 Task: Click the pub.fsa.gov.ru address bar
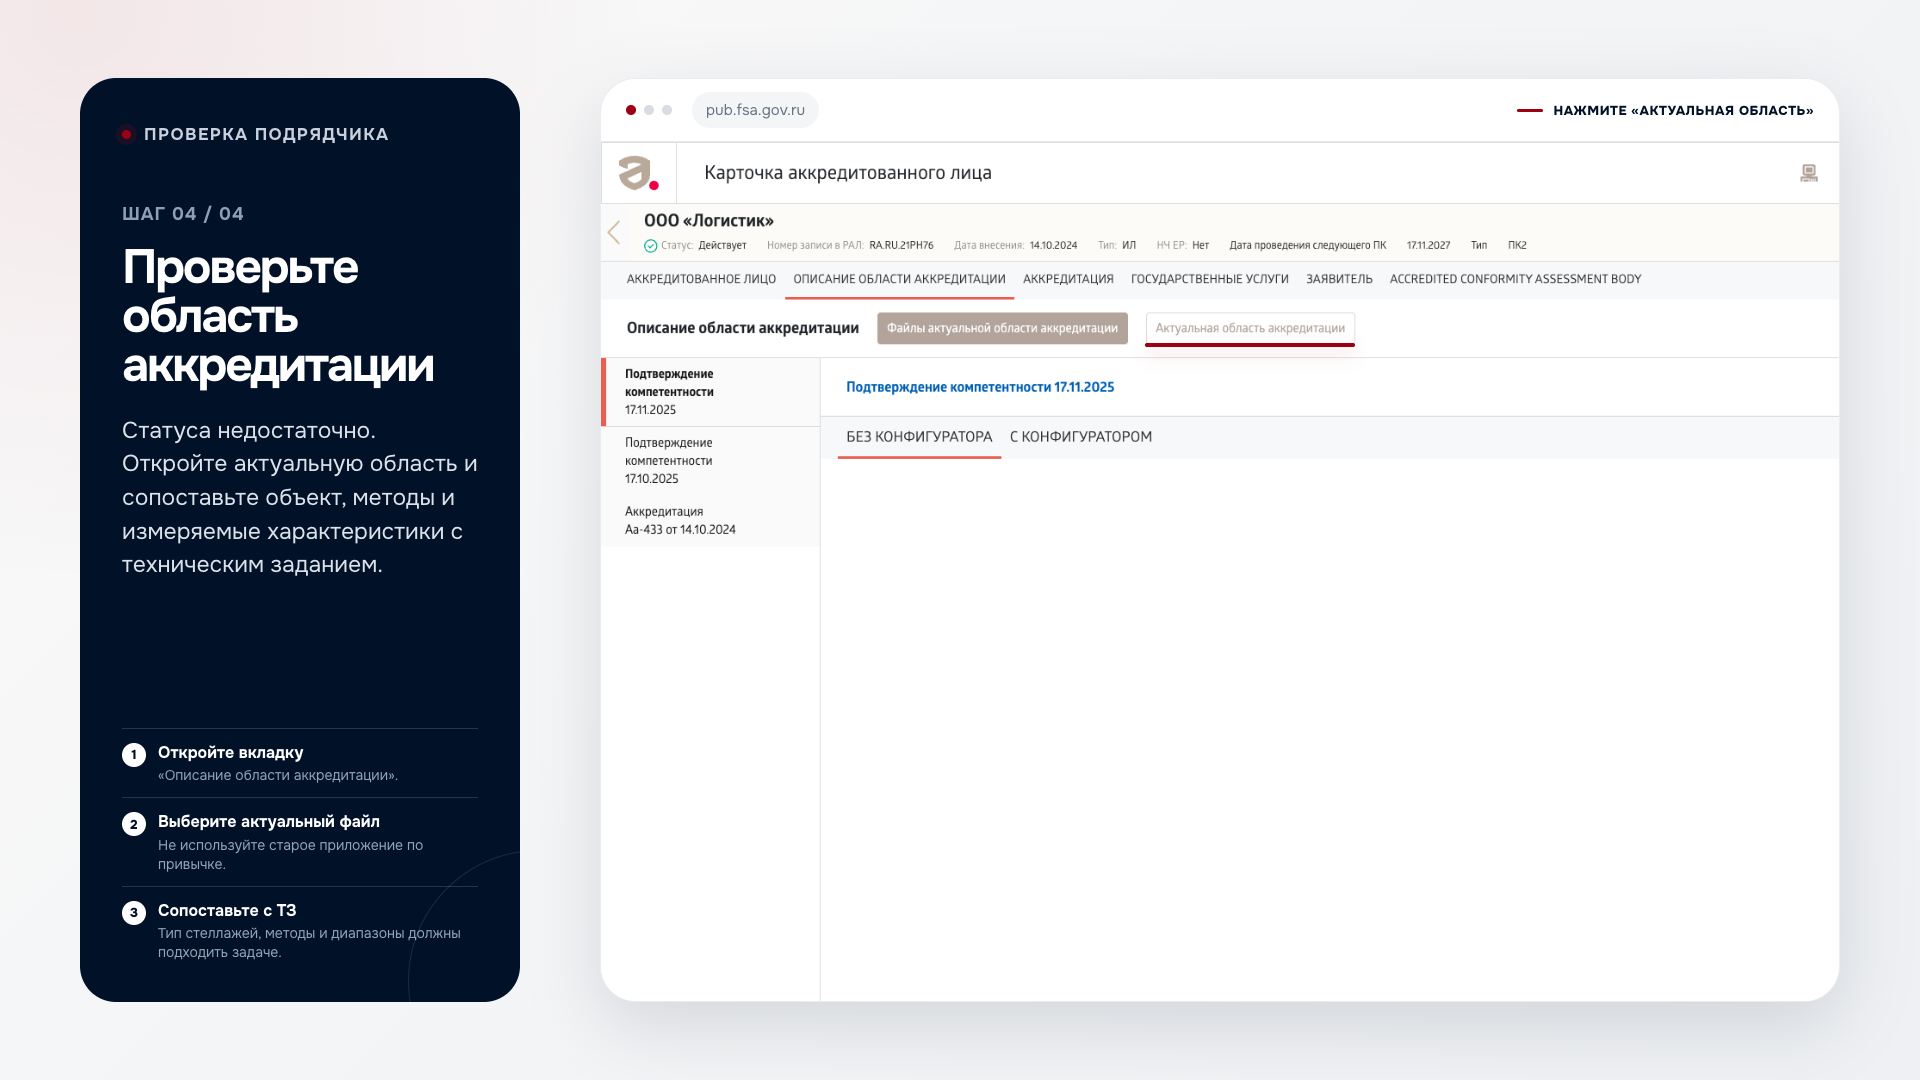755,110
